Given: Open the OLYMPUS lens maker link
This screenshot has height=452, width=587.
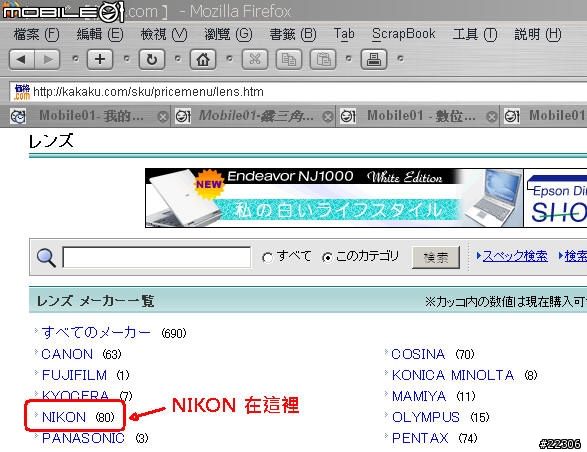Looking at the screenshot, I should (x=426, y=417).
